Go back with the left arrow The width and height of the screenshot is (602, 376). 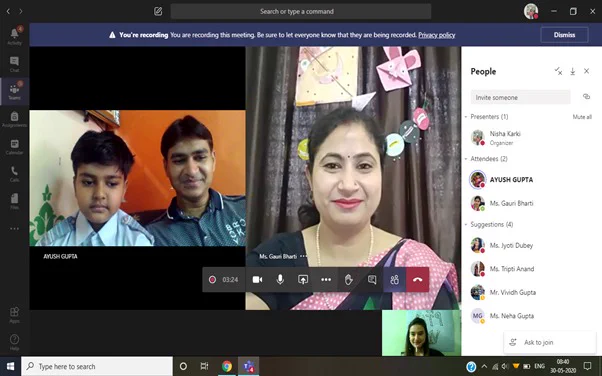pyautogui.click(x=8, y=12)
